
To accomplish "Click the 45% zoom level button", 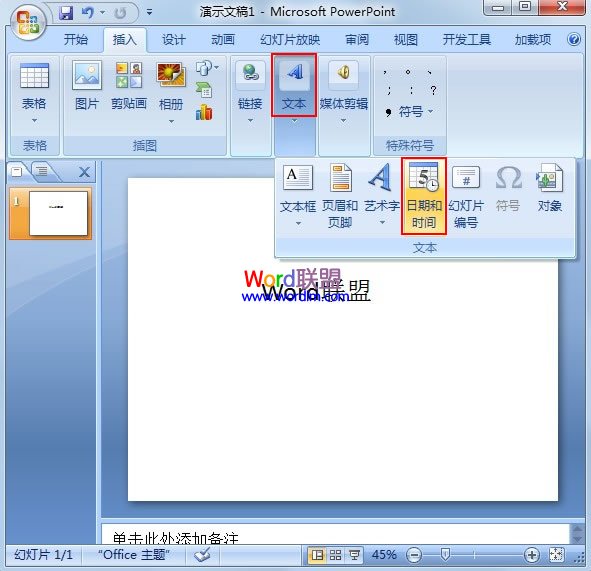I will click(384, 555).
